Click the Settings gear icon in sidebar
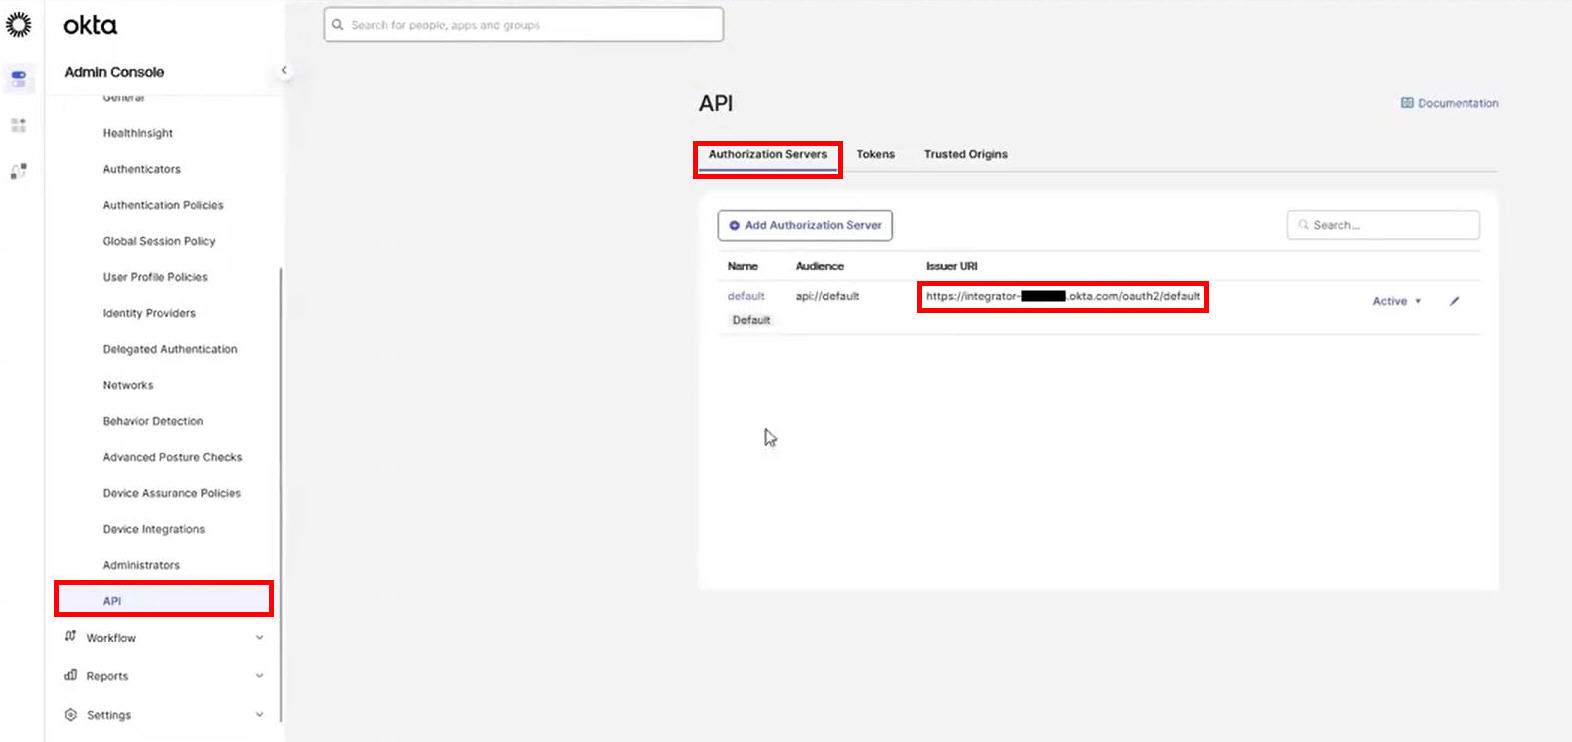The image size is (1572, 742). [x=70, y=715]
